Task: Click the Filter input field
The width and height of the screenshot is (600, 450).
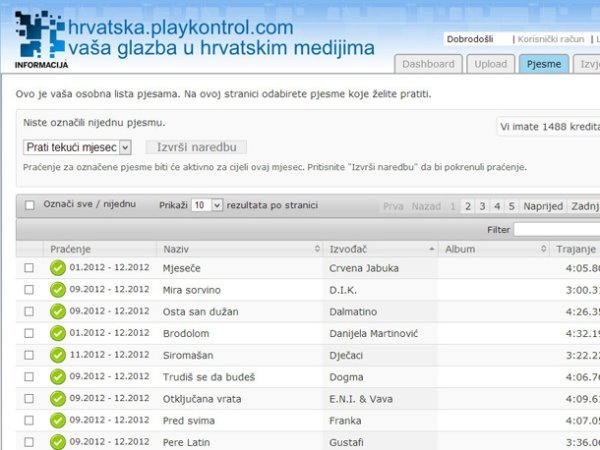Action: click(x=557, y=230)
